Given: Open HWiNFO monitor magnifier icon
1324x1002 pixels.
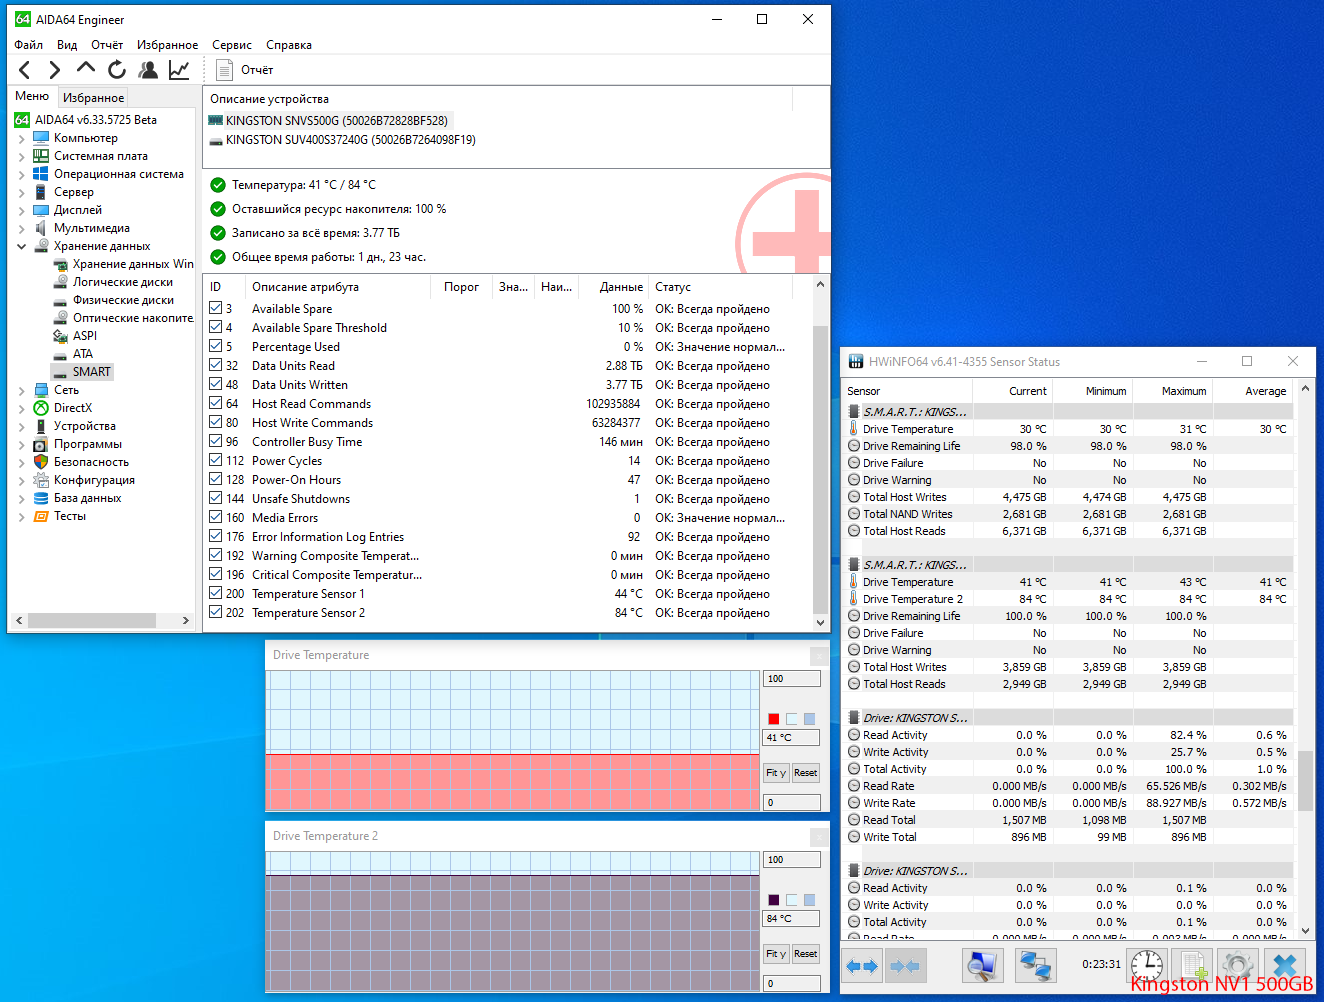Looking at the screenshot, I should tap(982, 966).
